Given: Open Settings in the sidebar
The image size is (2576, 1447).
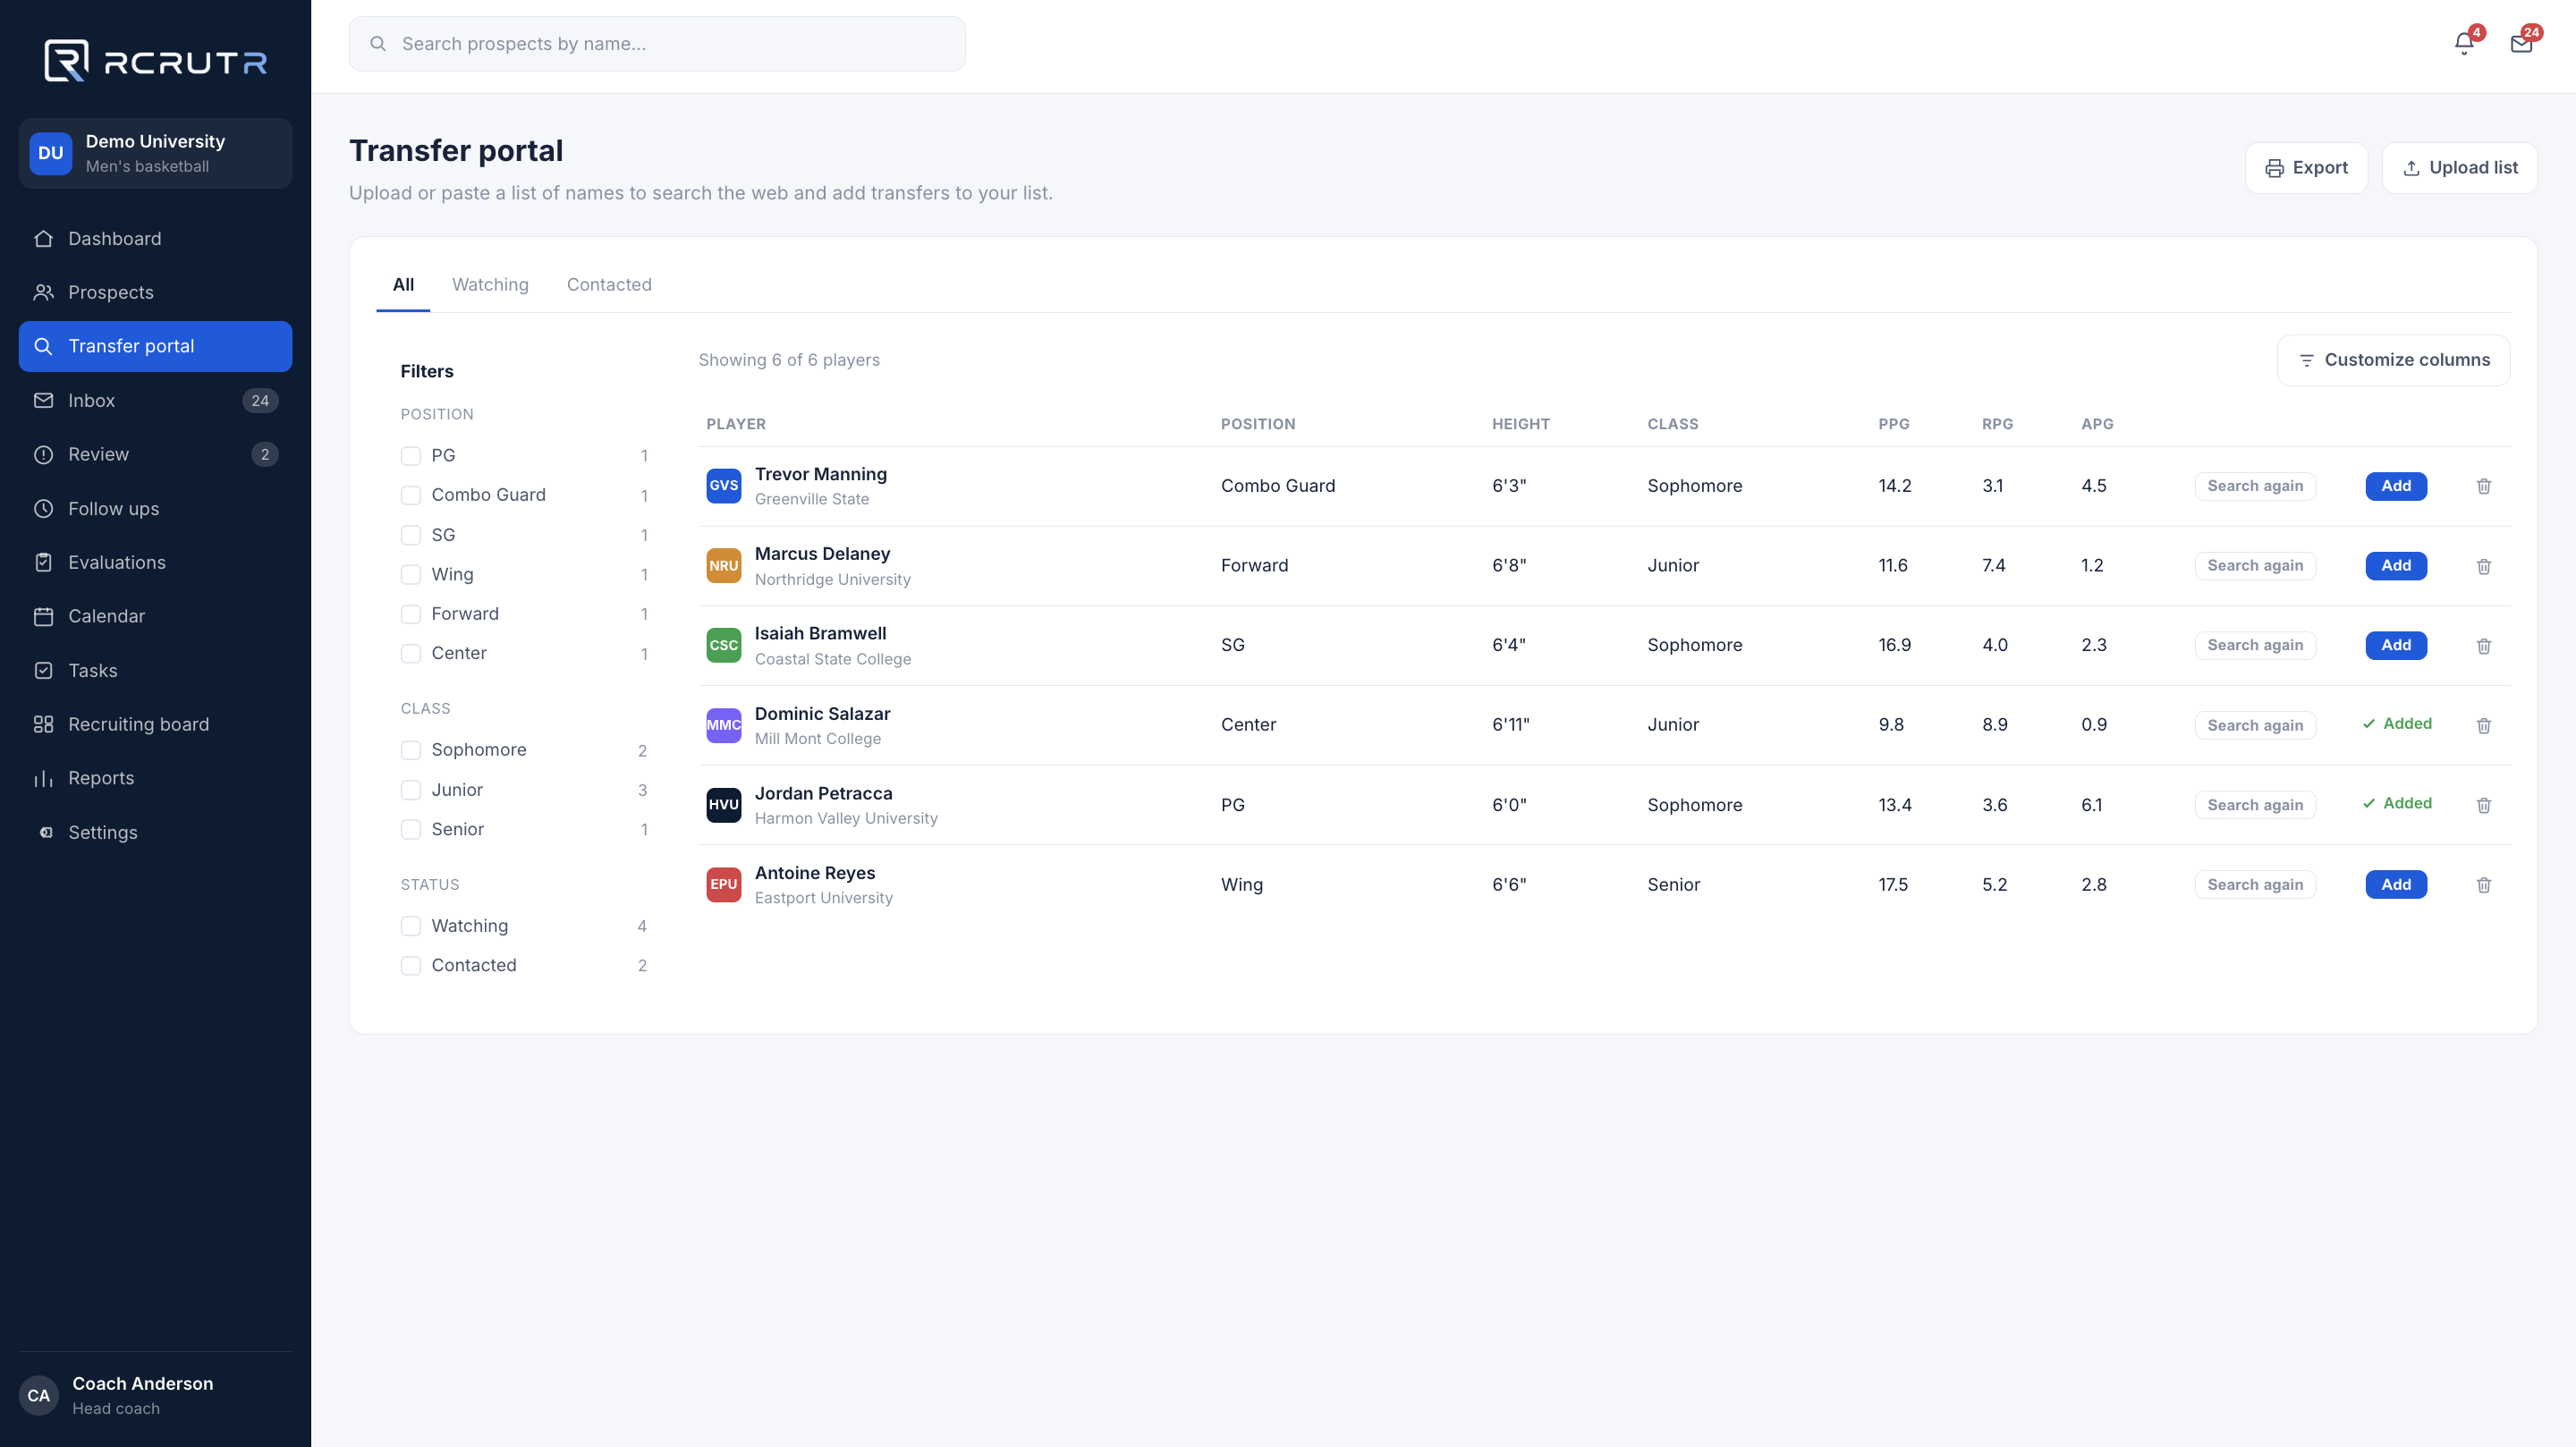Looking at the screenshot, I should coord(155,832).
